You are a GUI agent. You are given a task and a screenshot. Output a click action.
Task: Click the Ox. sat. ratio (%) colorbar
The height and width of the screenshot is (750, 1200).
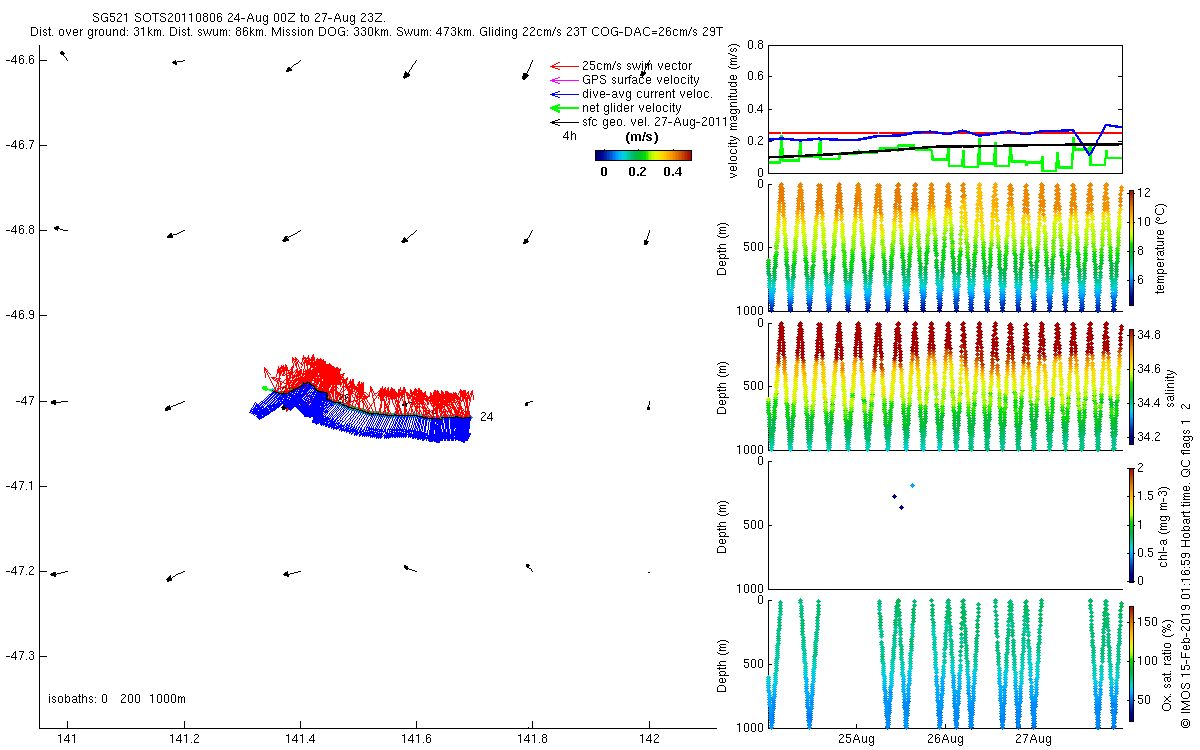(1131, 663)
